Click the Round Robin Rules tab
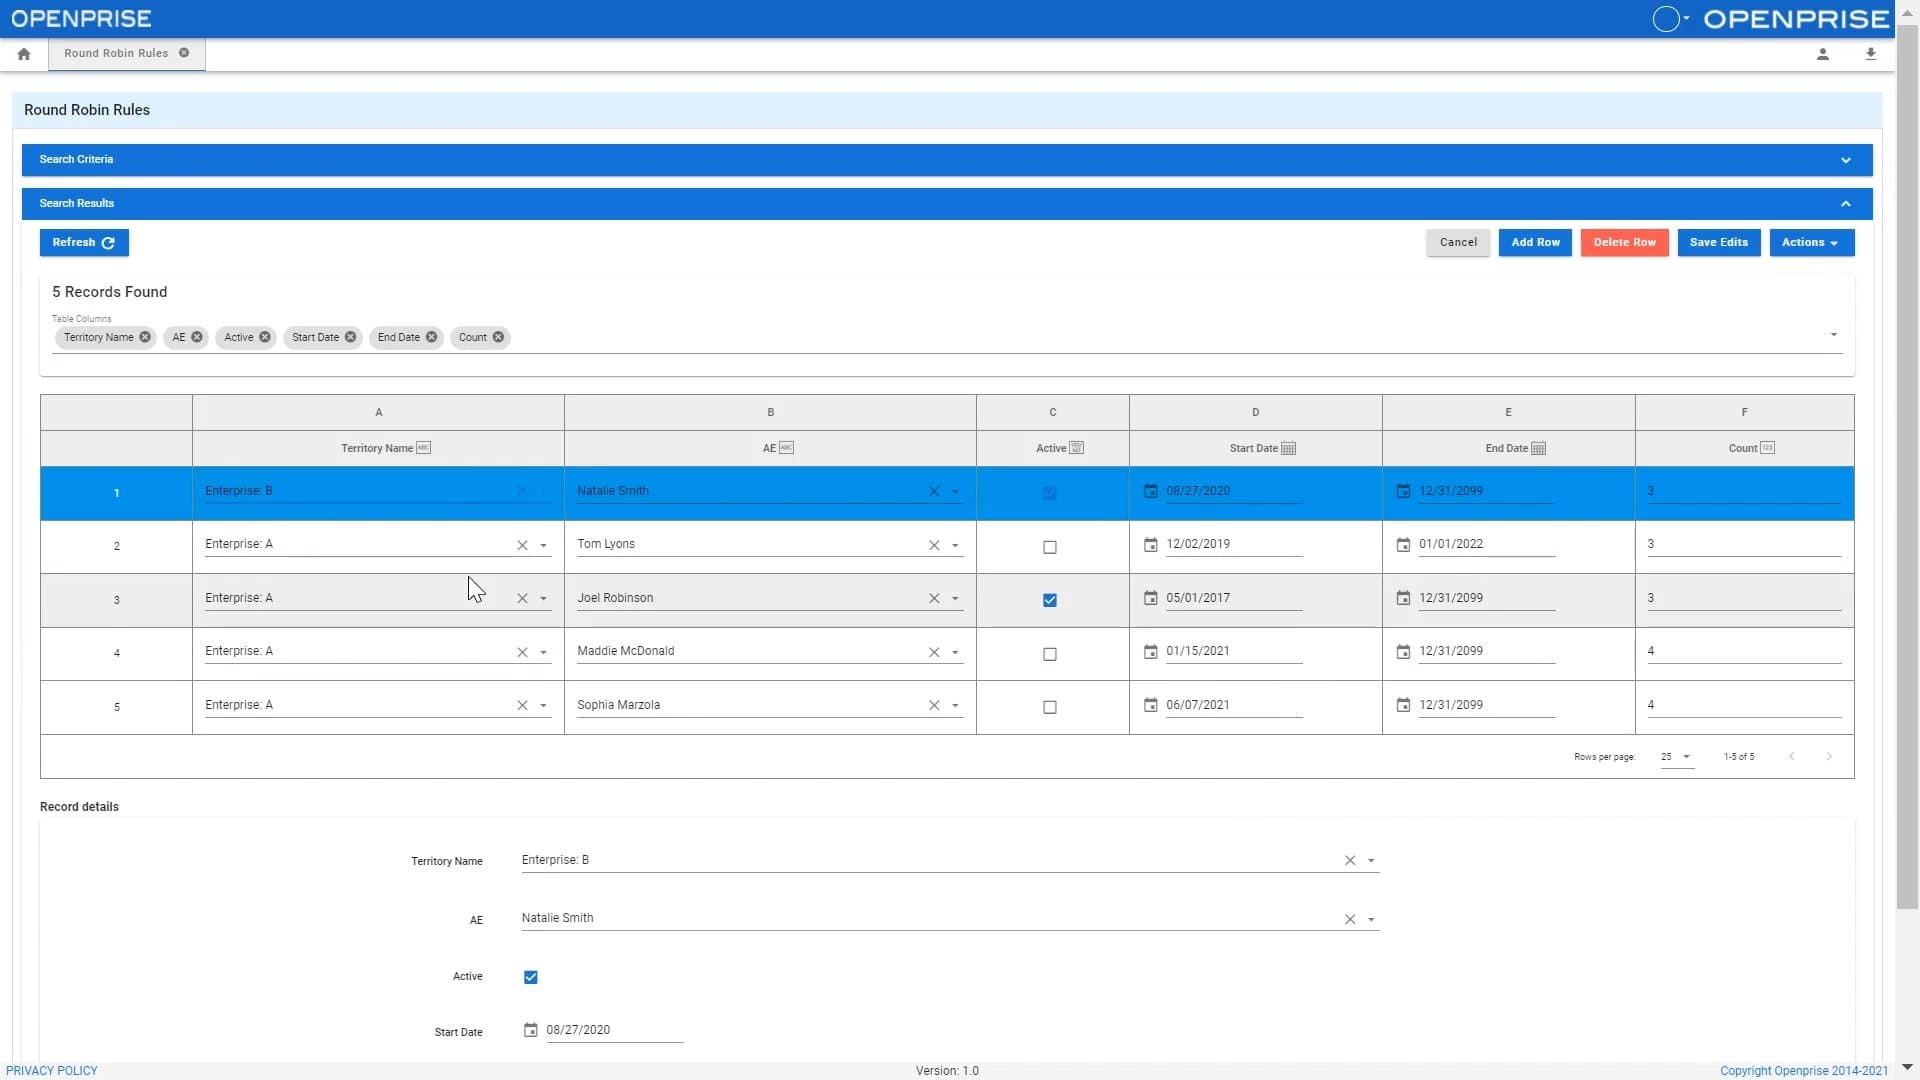Image resolution: width=1920 pixels, height=1080 pixels. pyautogui.click(x=116, y=53)
